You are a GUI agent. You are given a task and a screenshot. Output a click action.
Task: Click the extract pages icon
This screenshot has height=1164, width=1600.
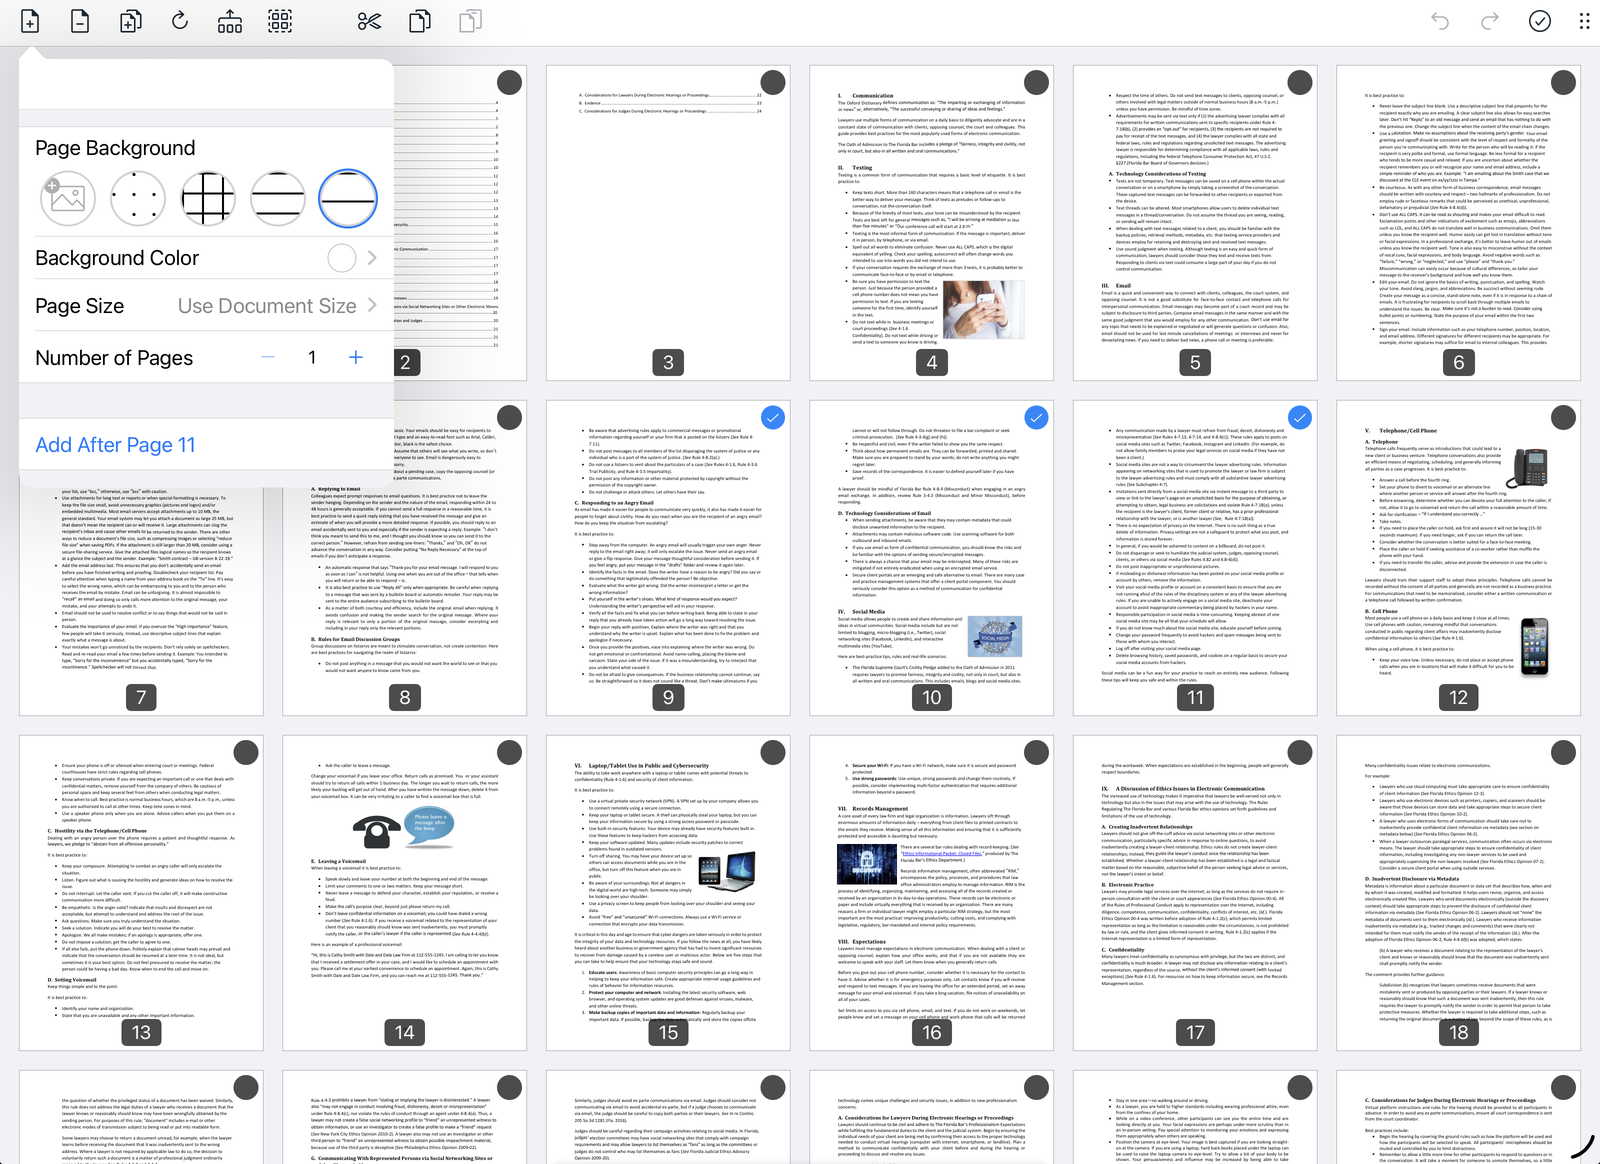coord(230,21)
